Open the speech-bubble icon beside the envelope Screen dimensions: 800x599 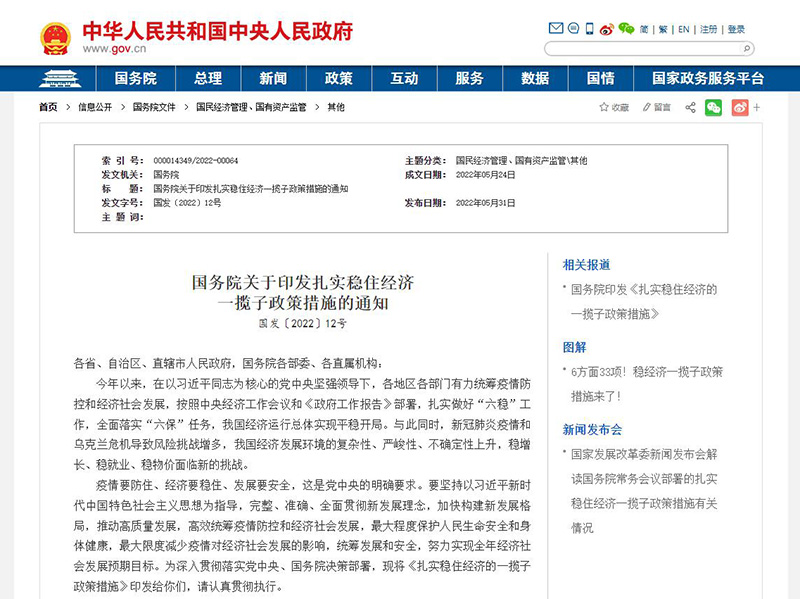573,29
